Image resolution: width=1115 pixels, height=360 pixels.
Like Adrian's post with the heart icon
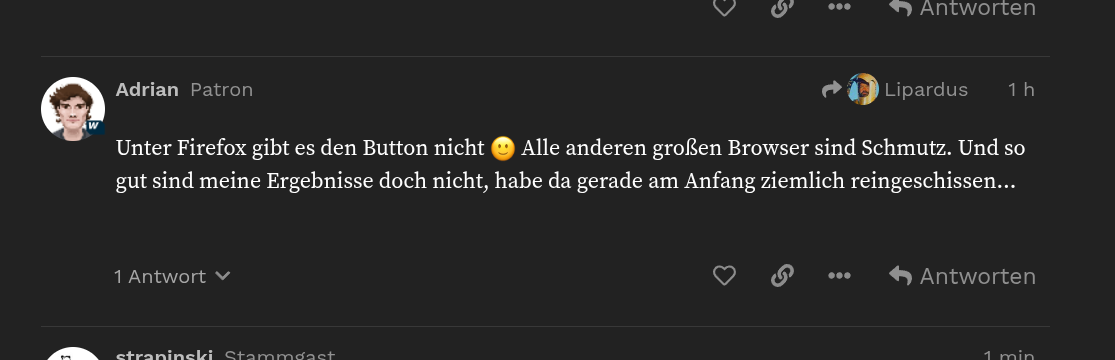tap(724, 275)
